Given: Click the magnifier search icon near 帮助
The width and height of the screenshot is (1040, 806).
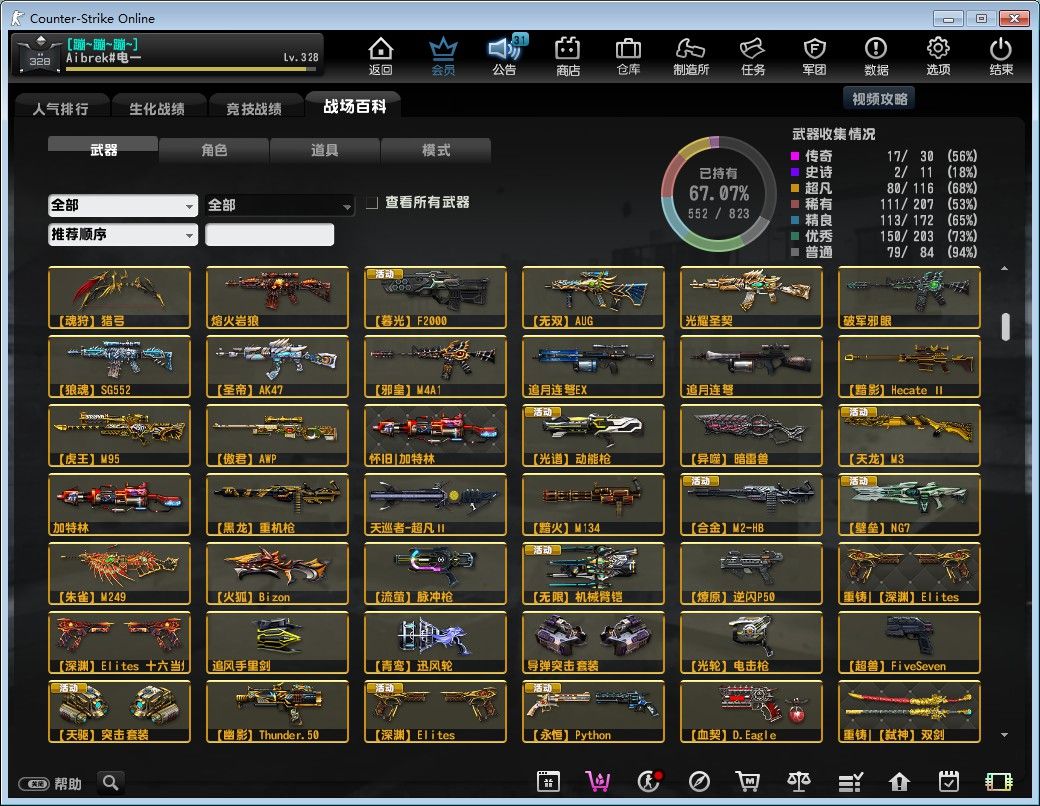Looking at the screenshot, I should coord(111,783).
